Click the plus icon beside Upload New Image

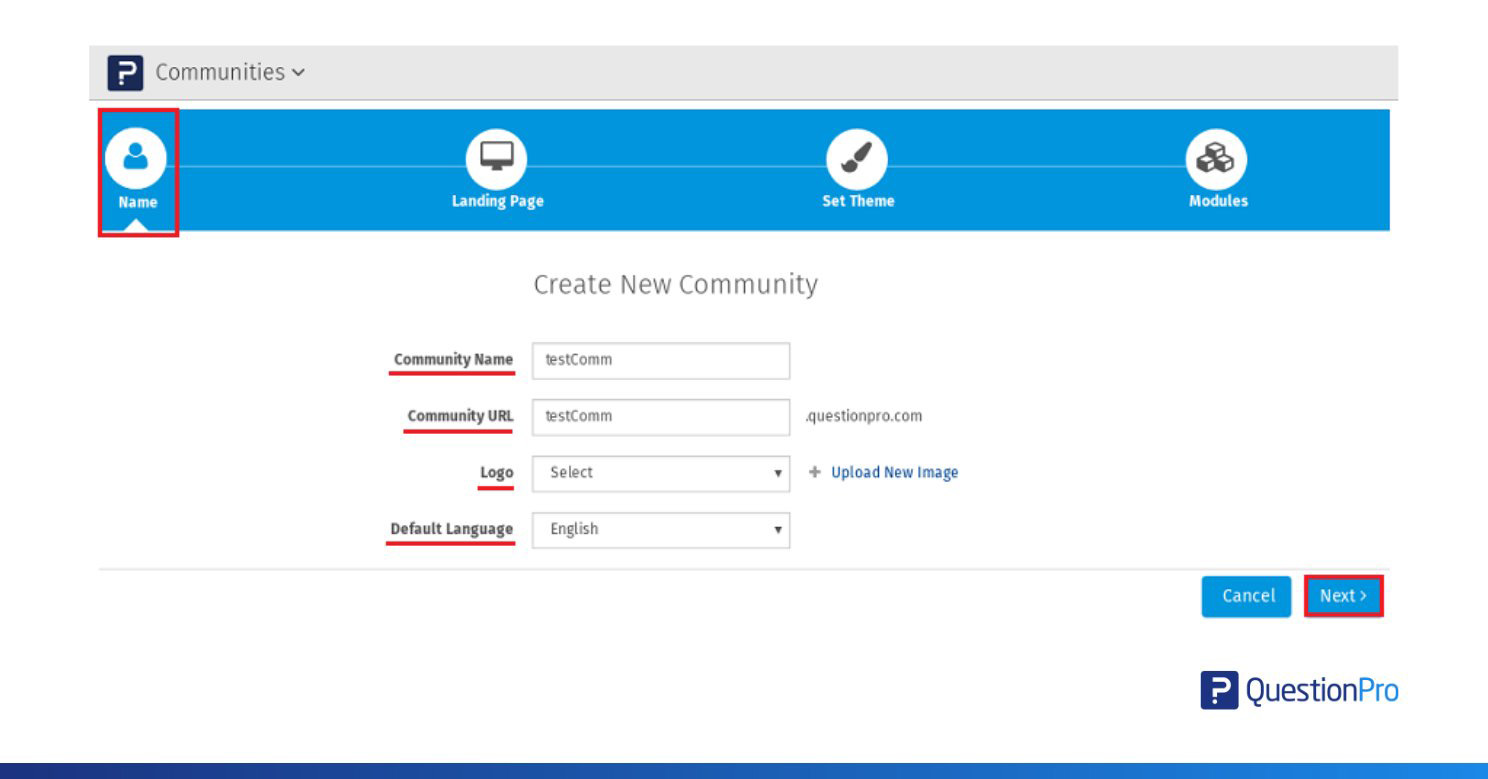click(x=815, y=472)
